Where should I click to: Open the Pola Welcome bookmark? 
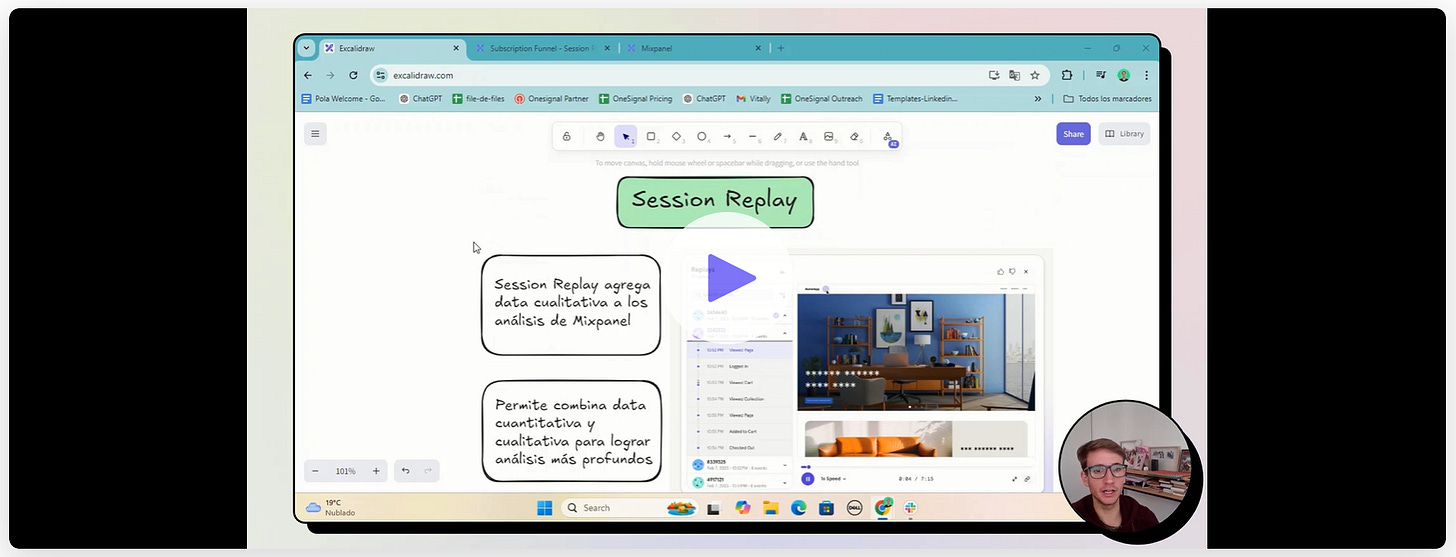pos(344,99)
